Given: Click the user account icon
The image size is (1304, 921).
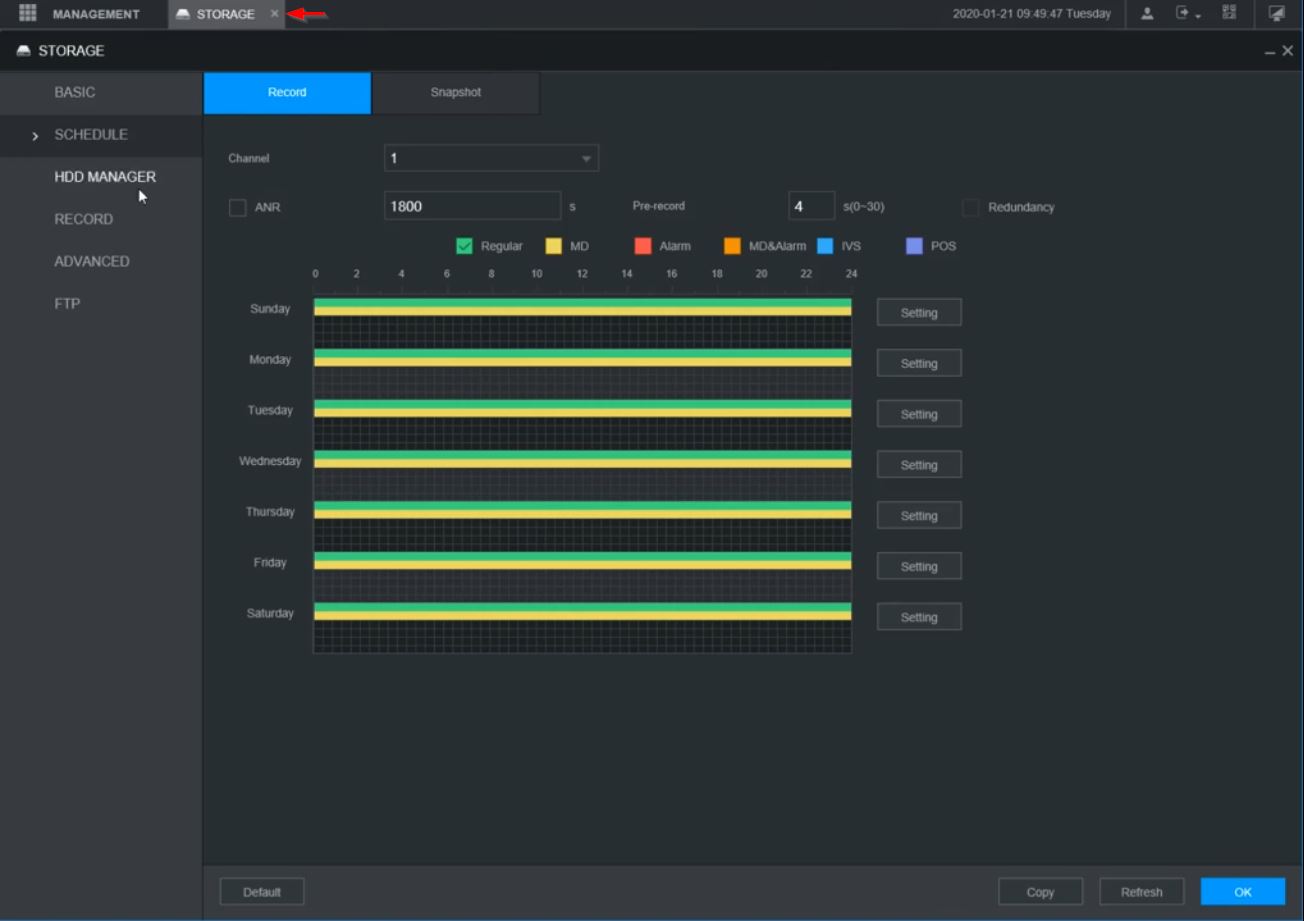Looking at the screenshot, I should (x=1147, y=14).
